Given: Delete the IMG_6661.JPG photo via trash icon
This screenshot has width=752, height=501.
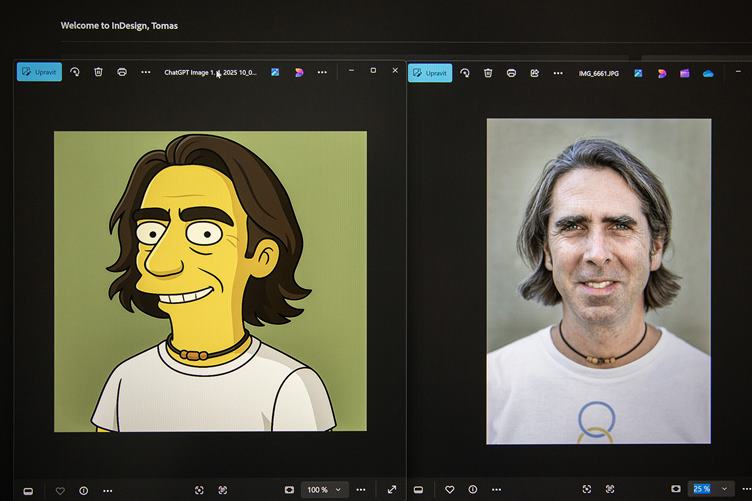Looking at the screenshot, I should (488, 73).
